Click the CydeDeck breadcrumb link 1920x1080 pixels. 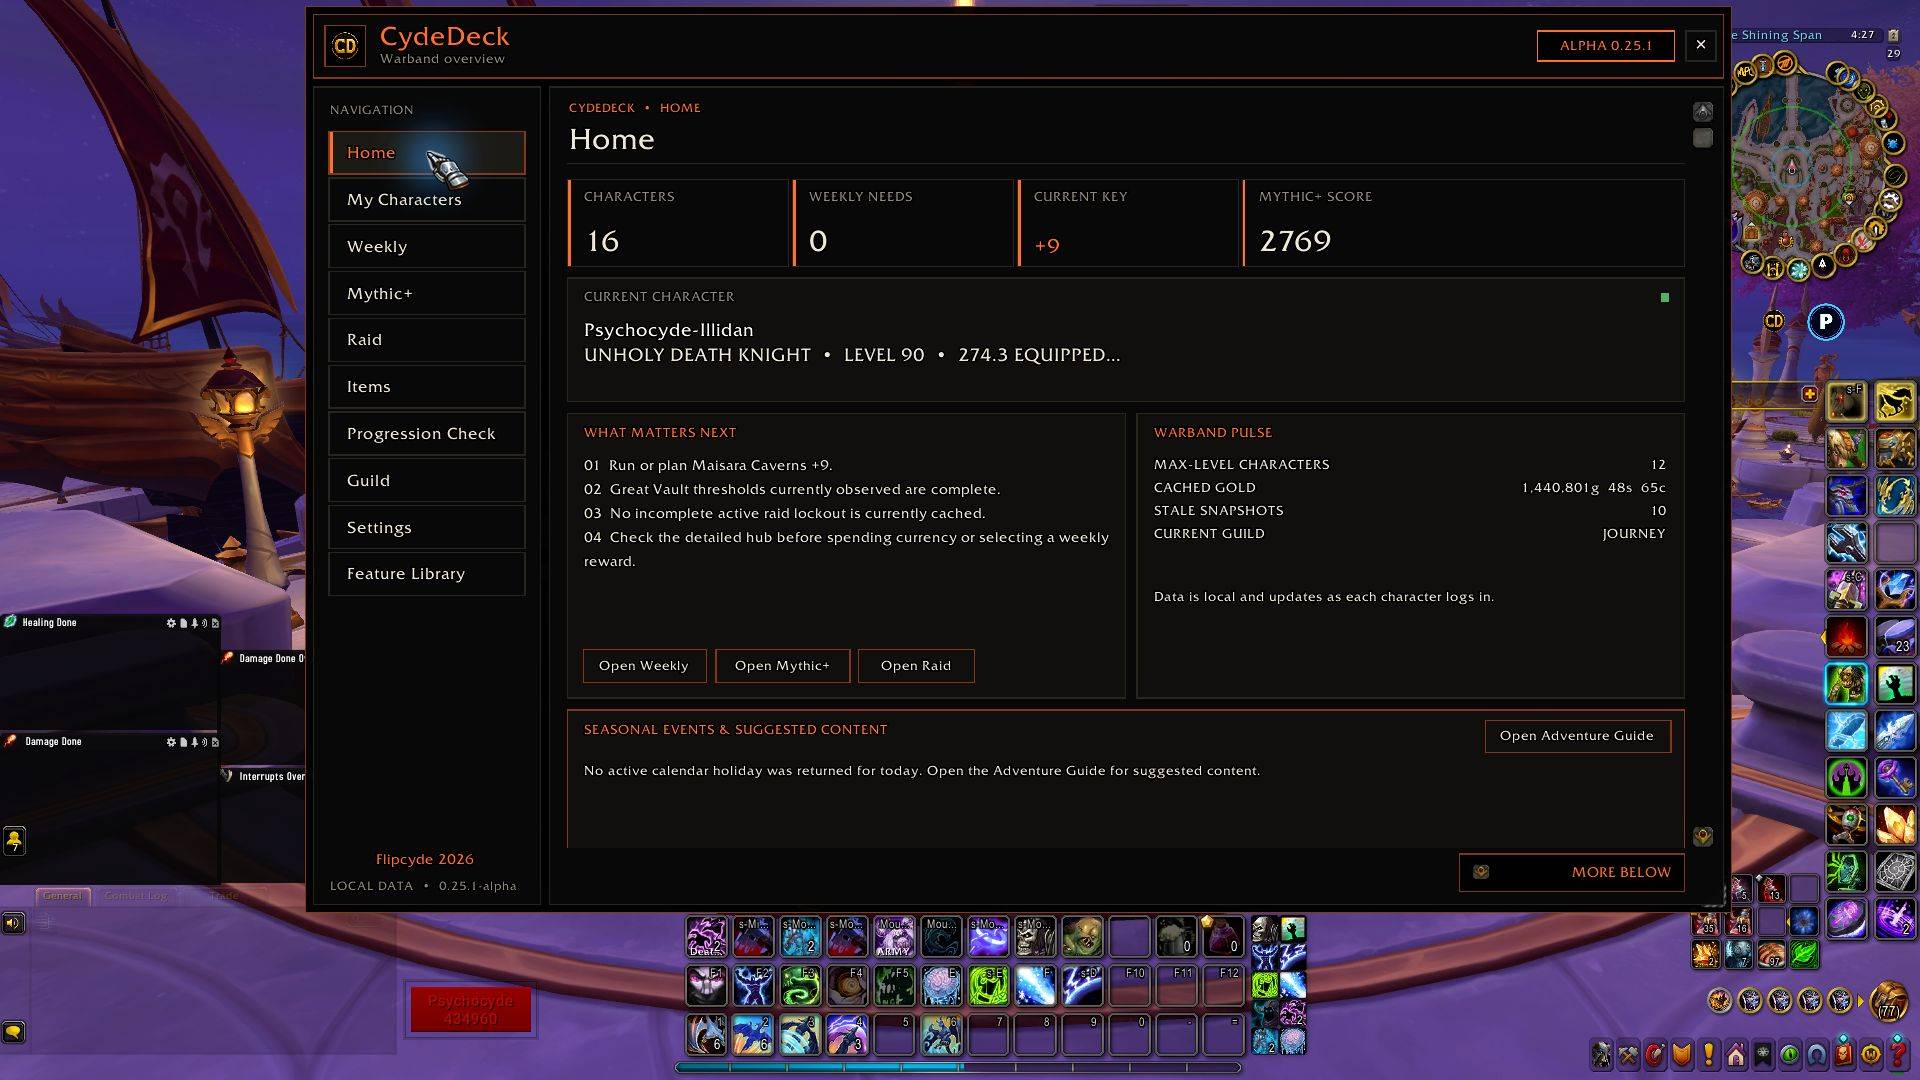click(x=602, y=108)
